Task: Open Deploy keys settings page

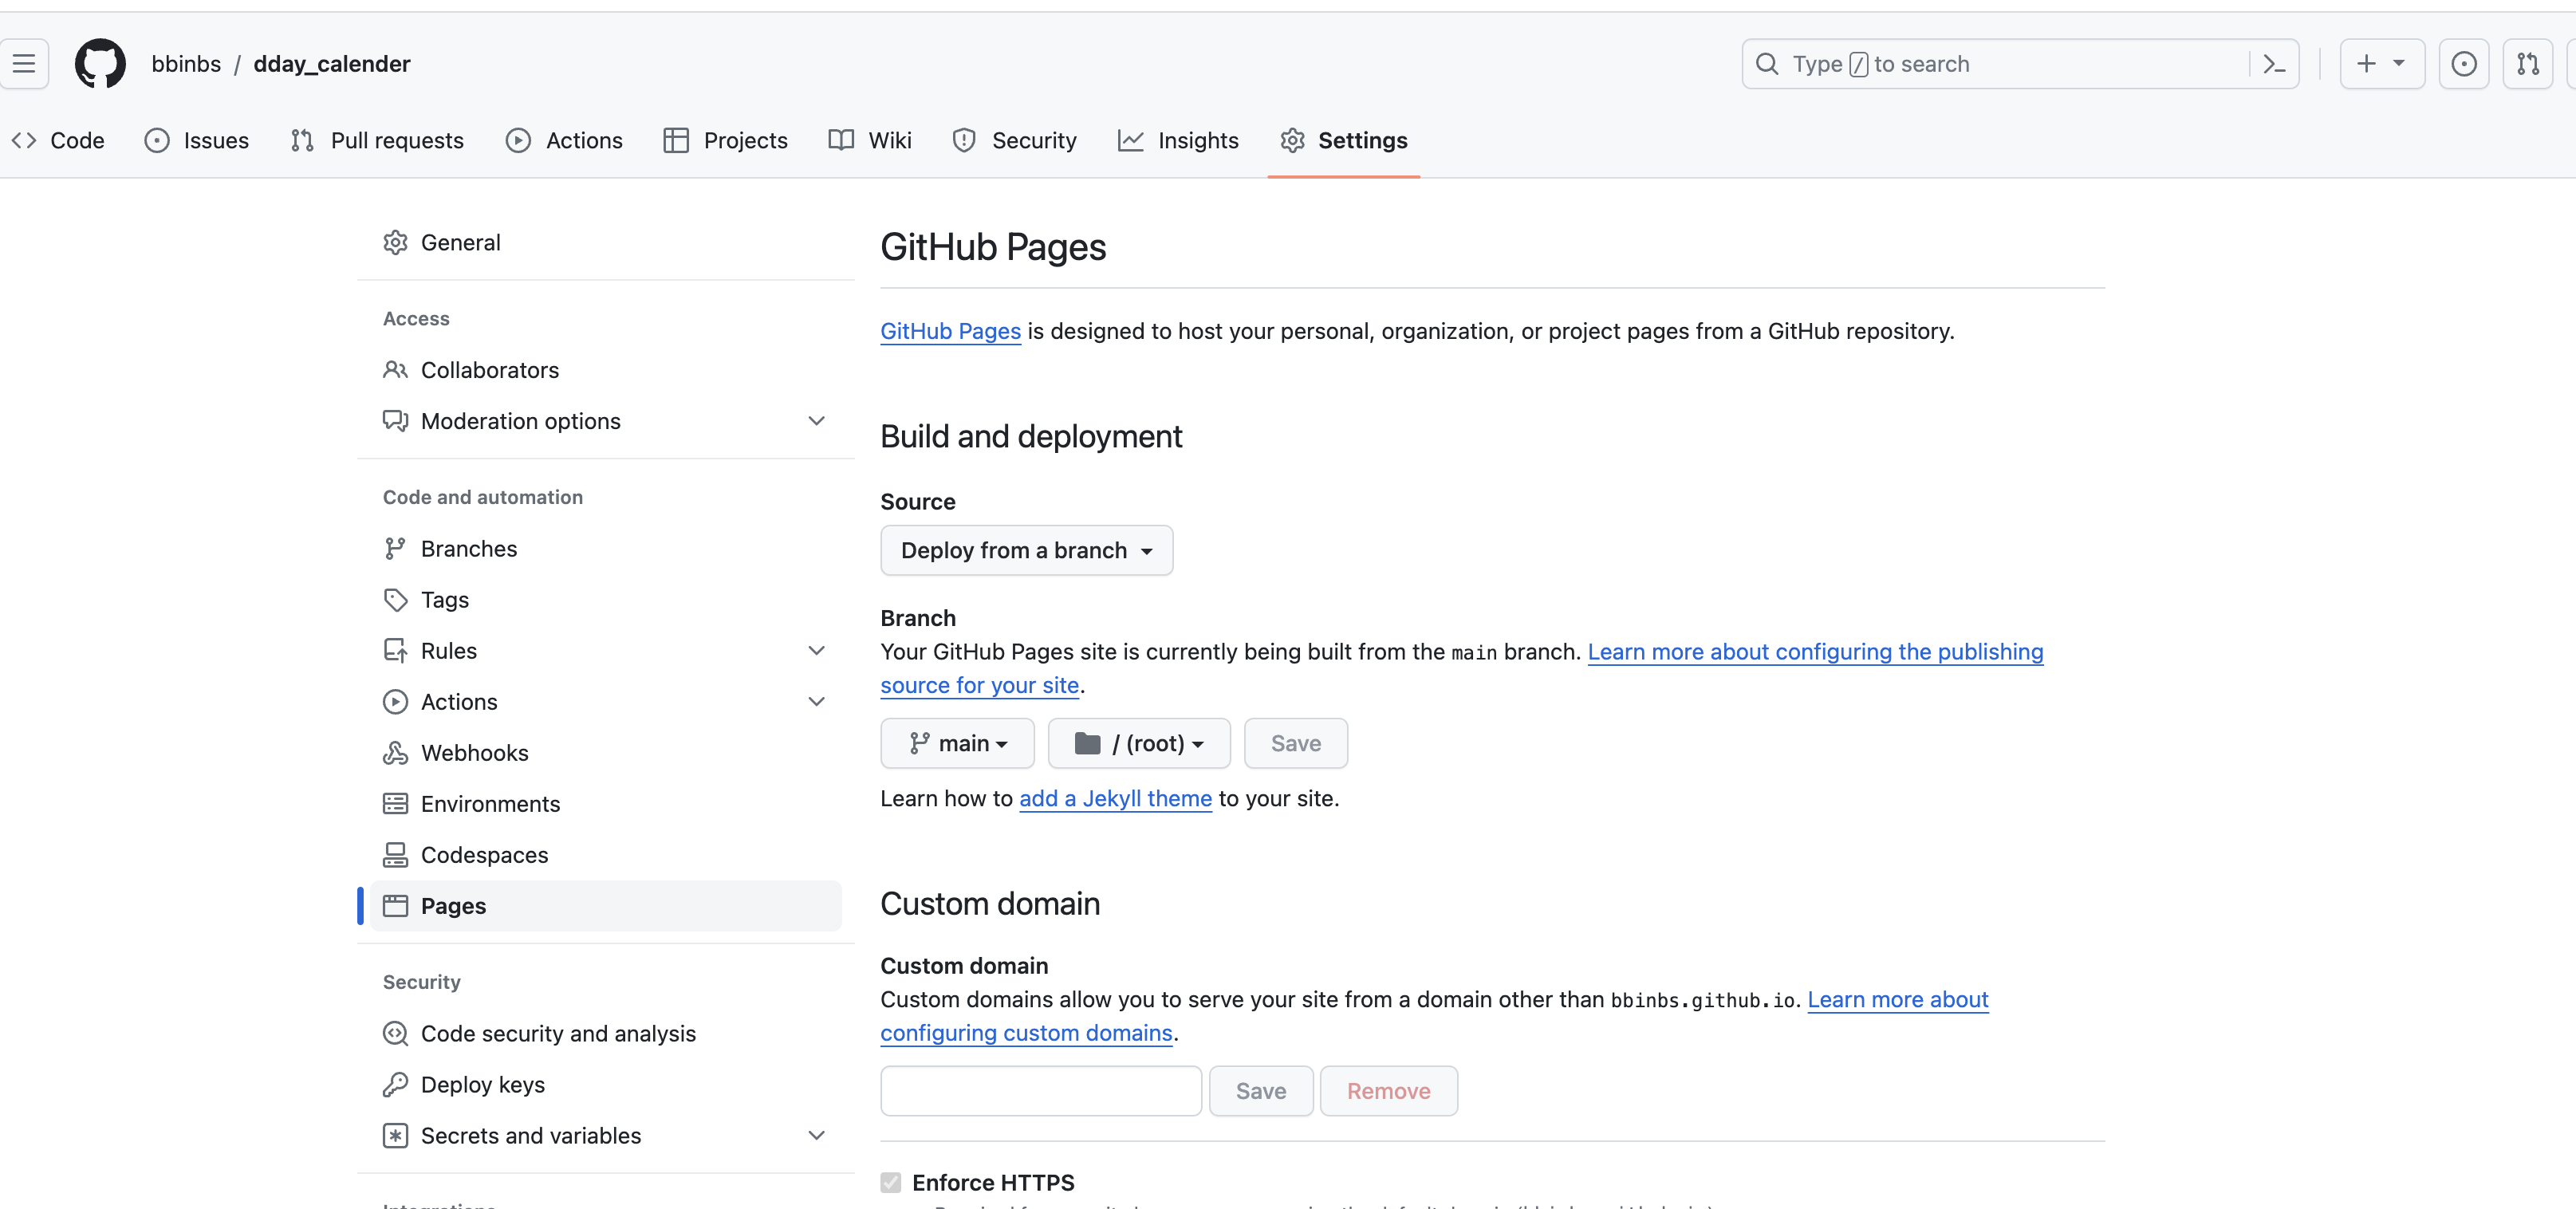Action: click(x=605, y=1085)
